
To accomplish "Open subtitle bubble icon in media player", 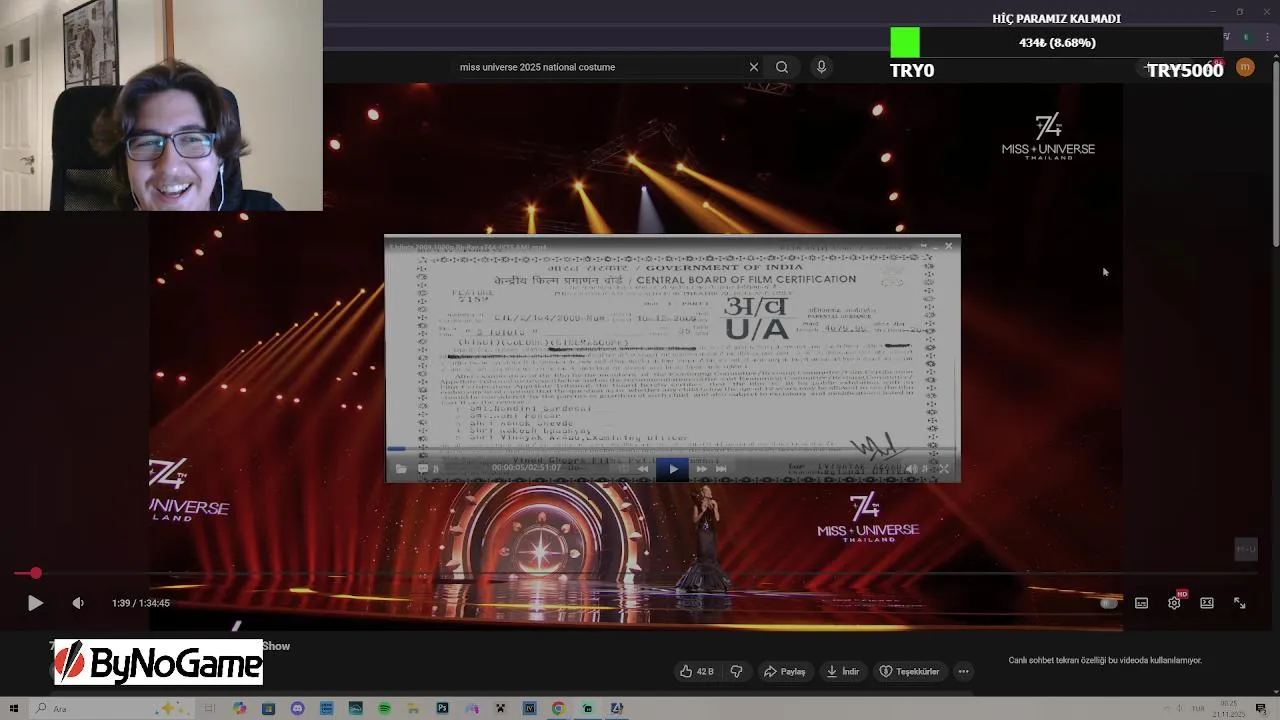I will pyautogui.click(x=422, y=469).
